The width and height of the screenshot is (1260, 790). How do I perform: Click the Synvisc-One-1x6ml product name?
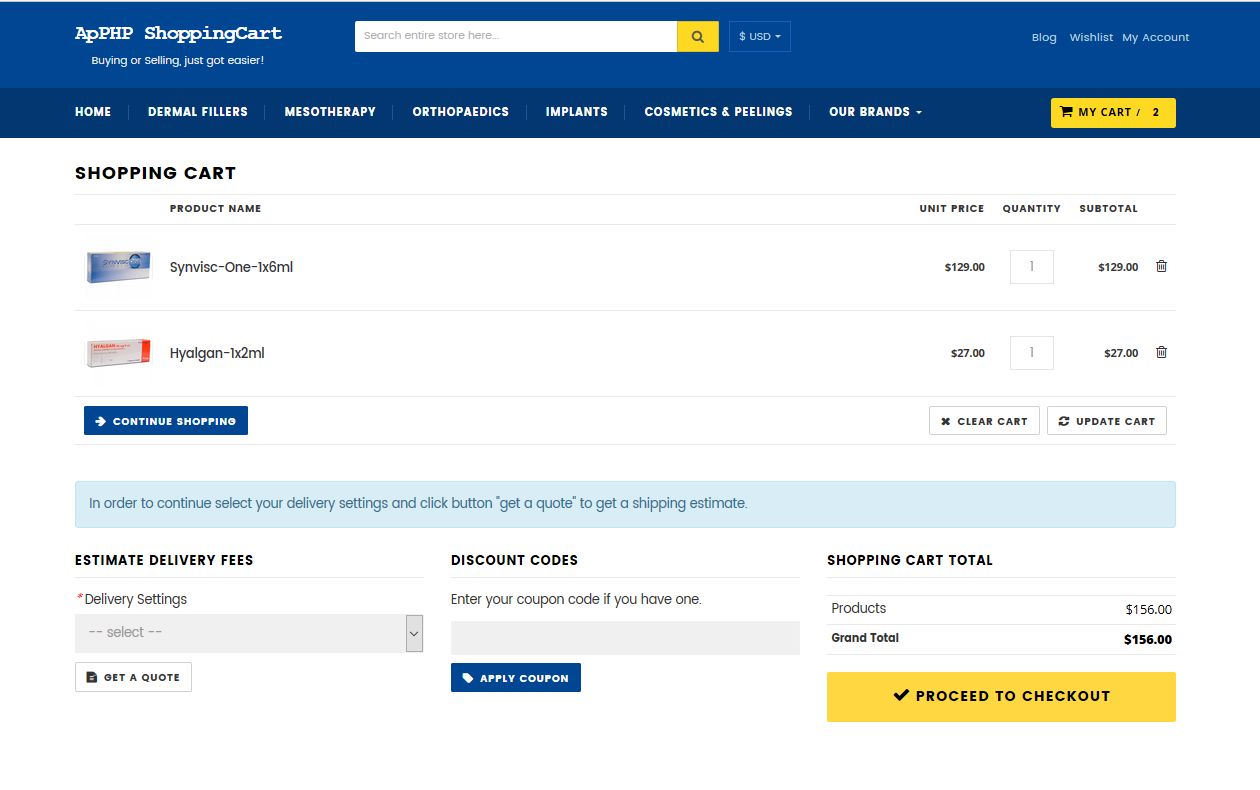231,267
